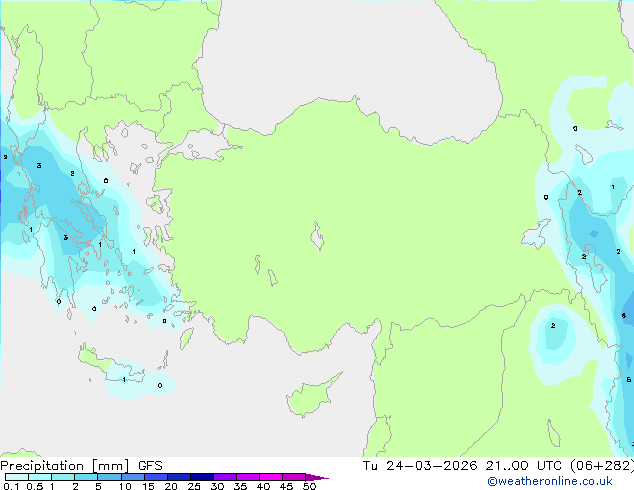634x490 pixels.
Task: Click the 30–35 mm violet legend box
Action: pos(225,477)
